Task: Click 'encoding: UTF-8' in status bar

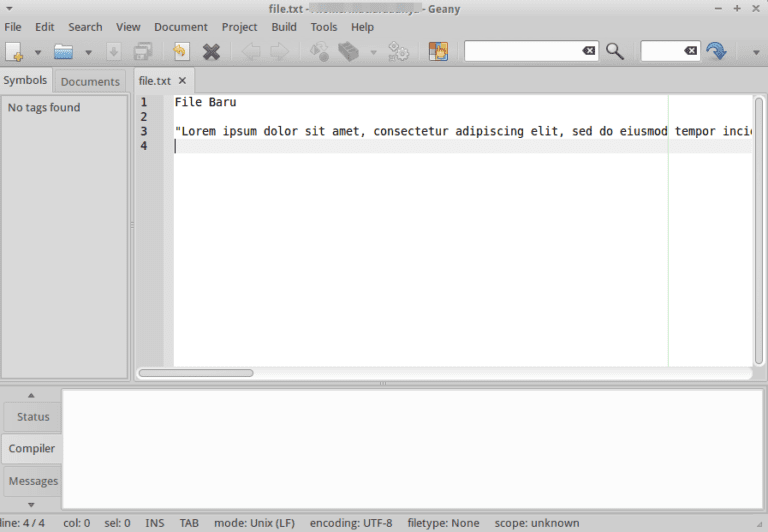Action: coord(351,523)
